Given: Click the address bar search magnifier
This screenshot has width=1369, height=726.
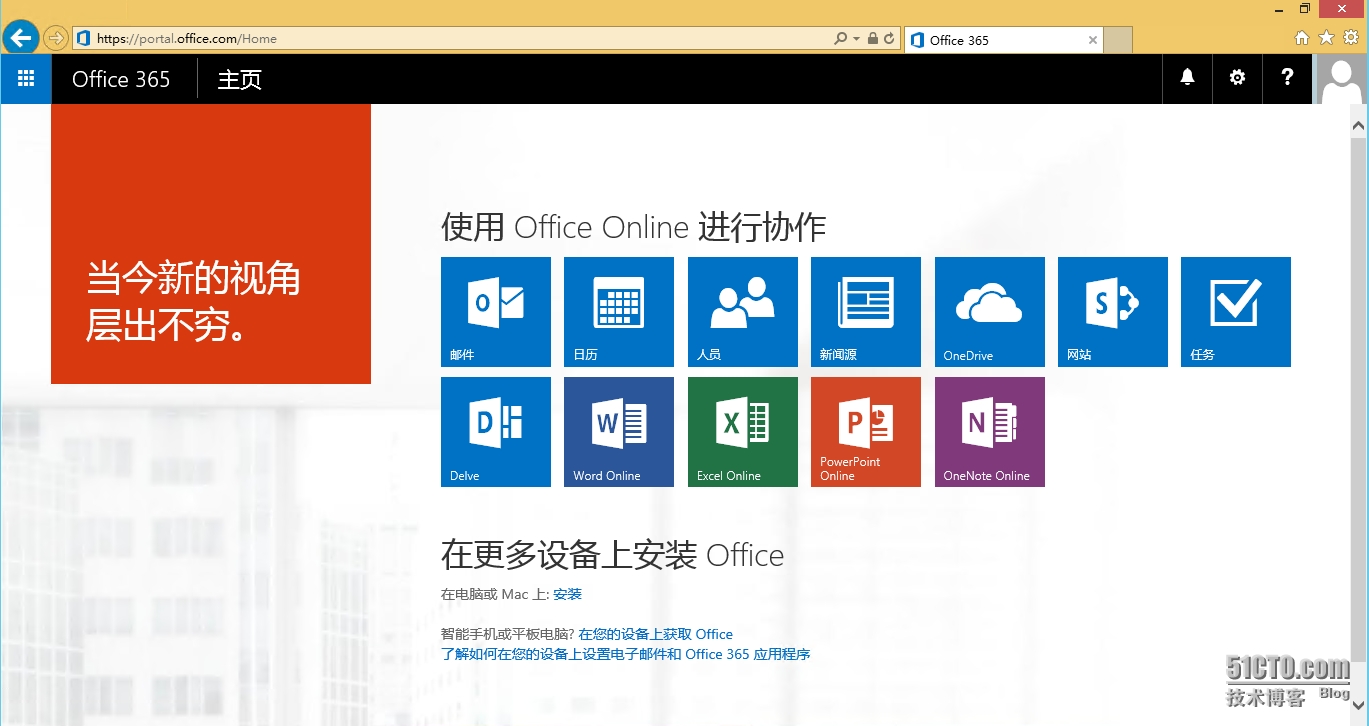Looking at the screenshot, I should click(841, 39).
